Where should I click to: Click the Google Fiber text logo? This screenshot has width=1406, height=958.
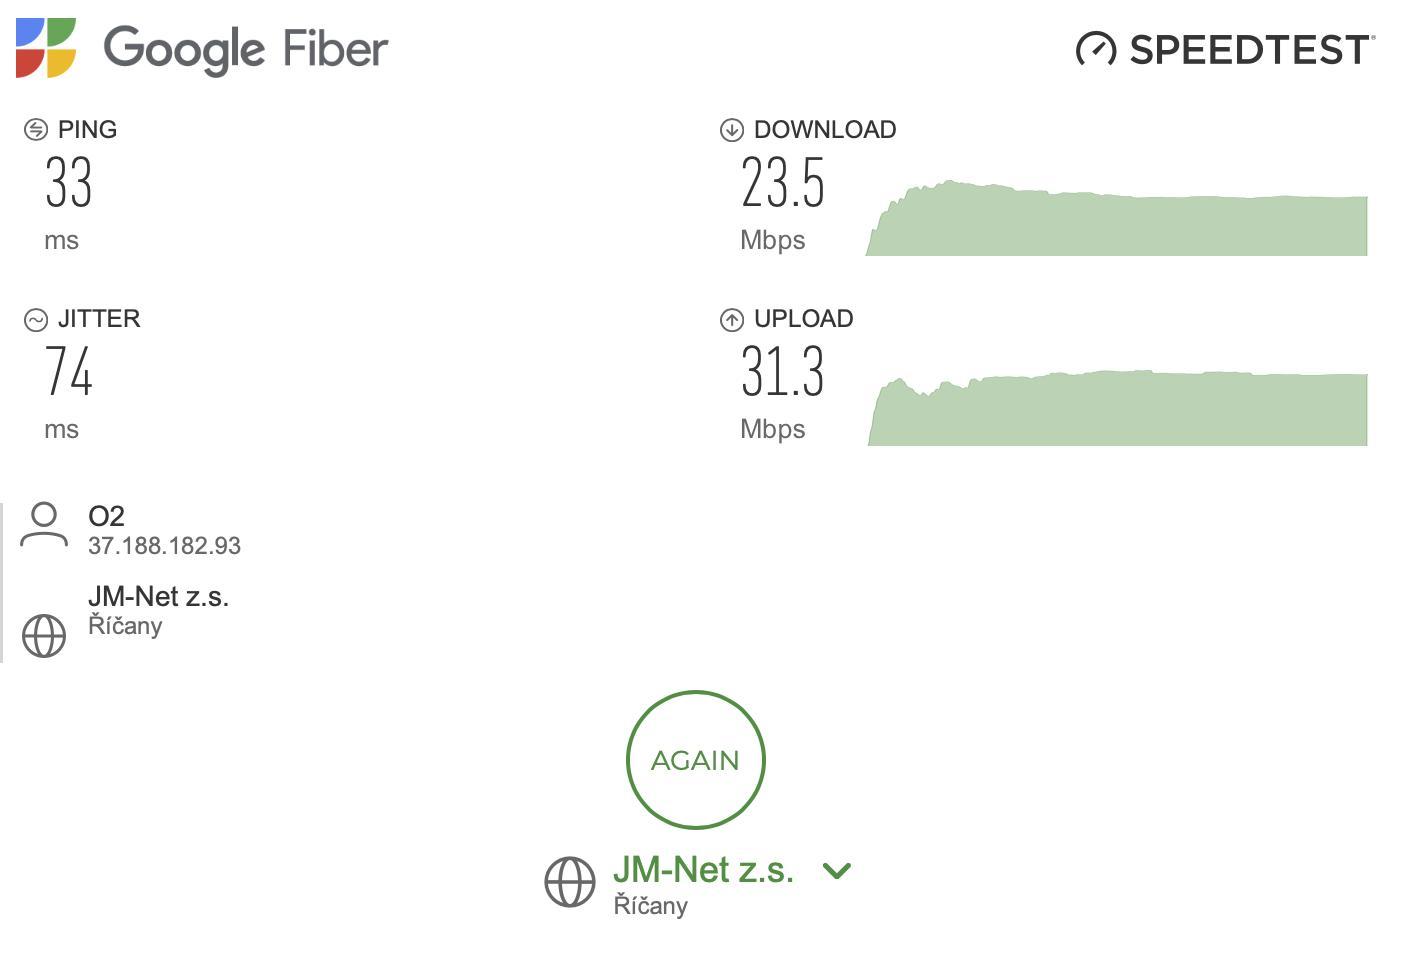click(246, 49)
